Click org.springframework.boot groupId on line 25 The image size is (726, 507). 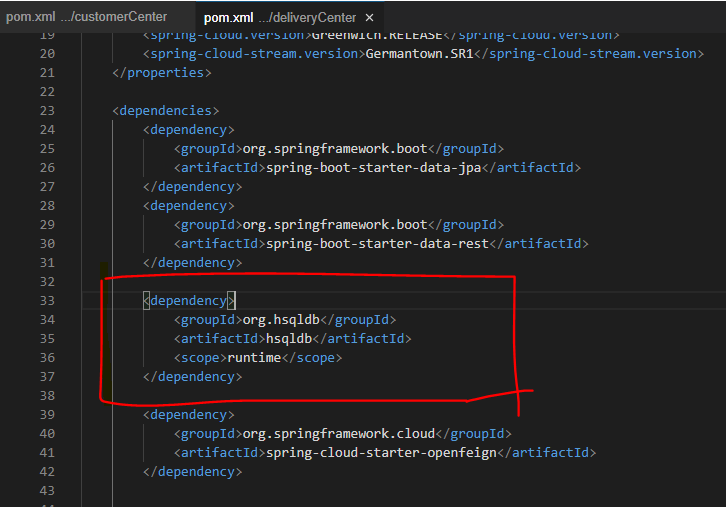coord(335,149)
